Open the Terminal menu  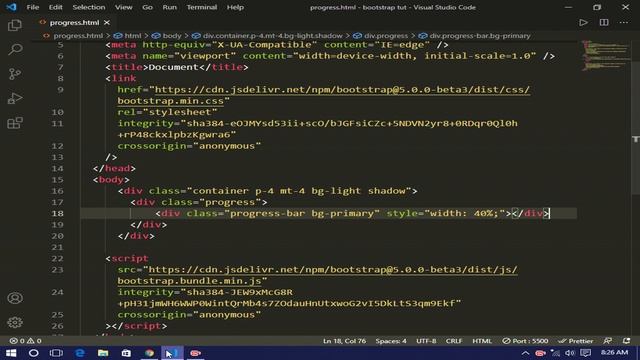202,7
